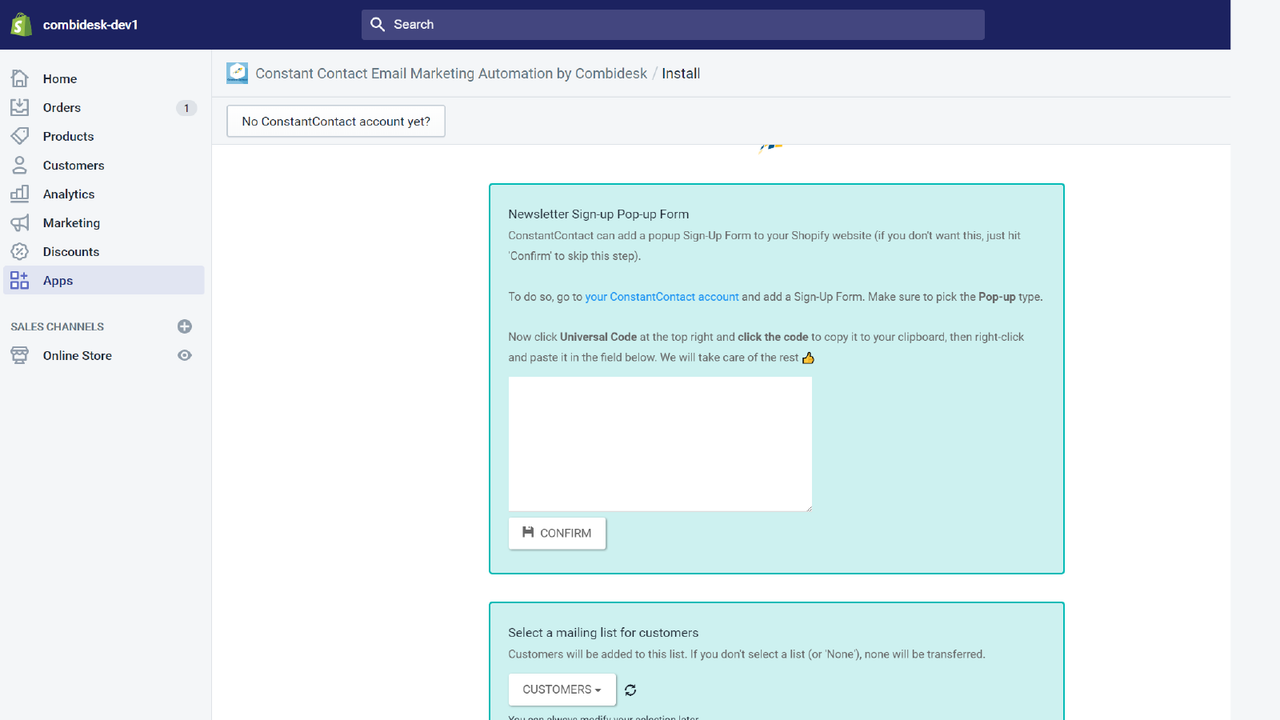Click the Marketing megaphone icon

19,223
